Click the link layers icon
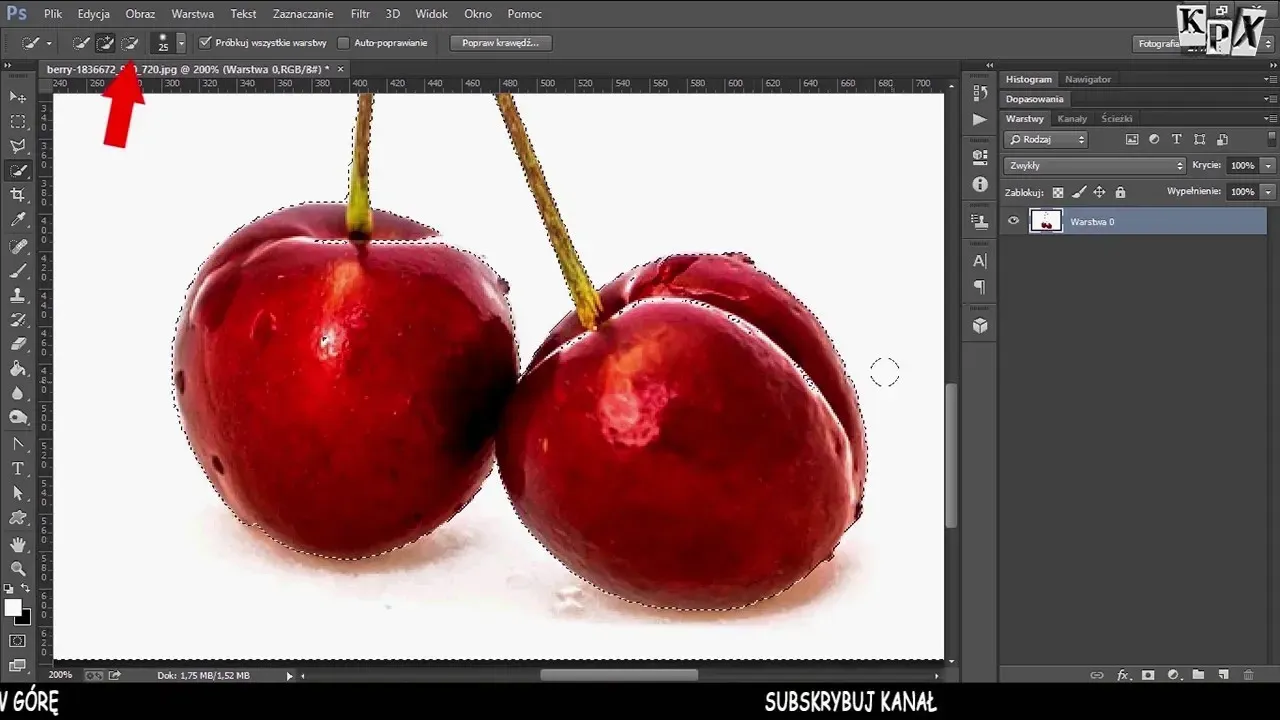 coord(1097,675)
